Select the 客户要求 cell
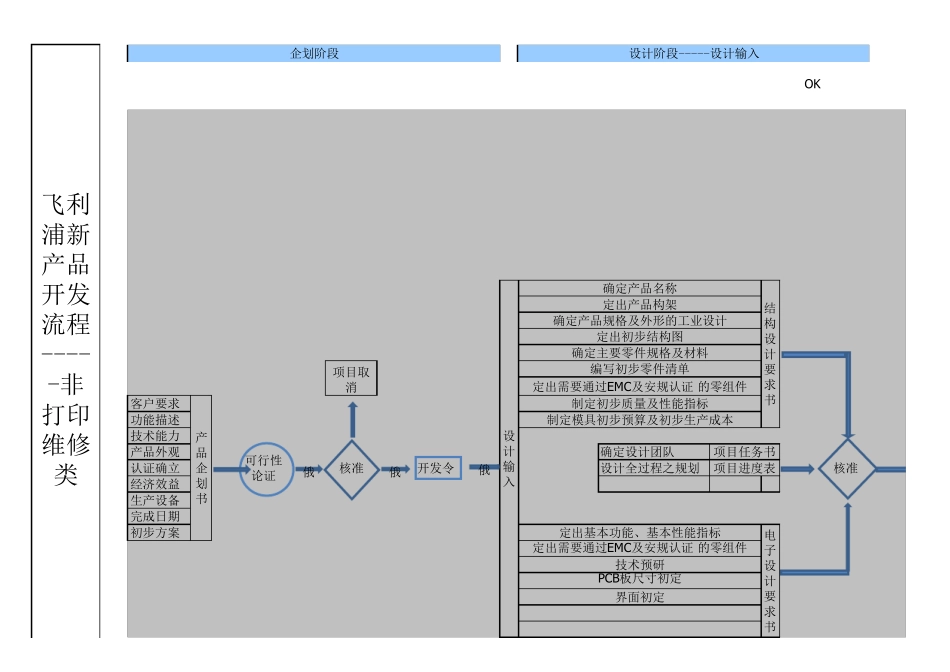The image size is (950, 672). click(159, 404)
